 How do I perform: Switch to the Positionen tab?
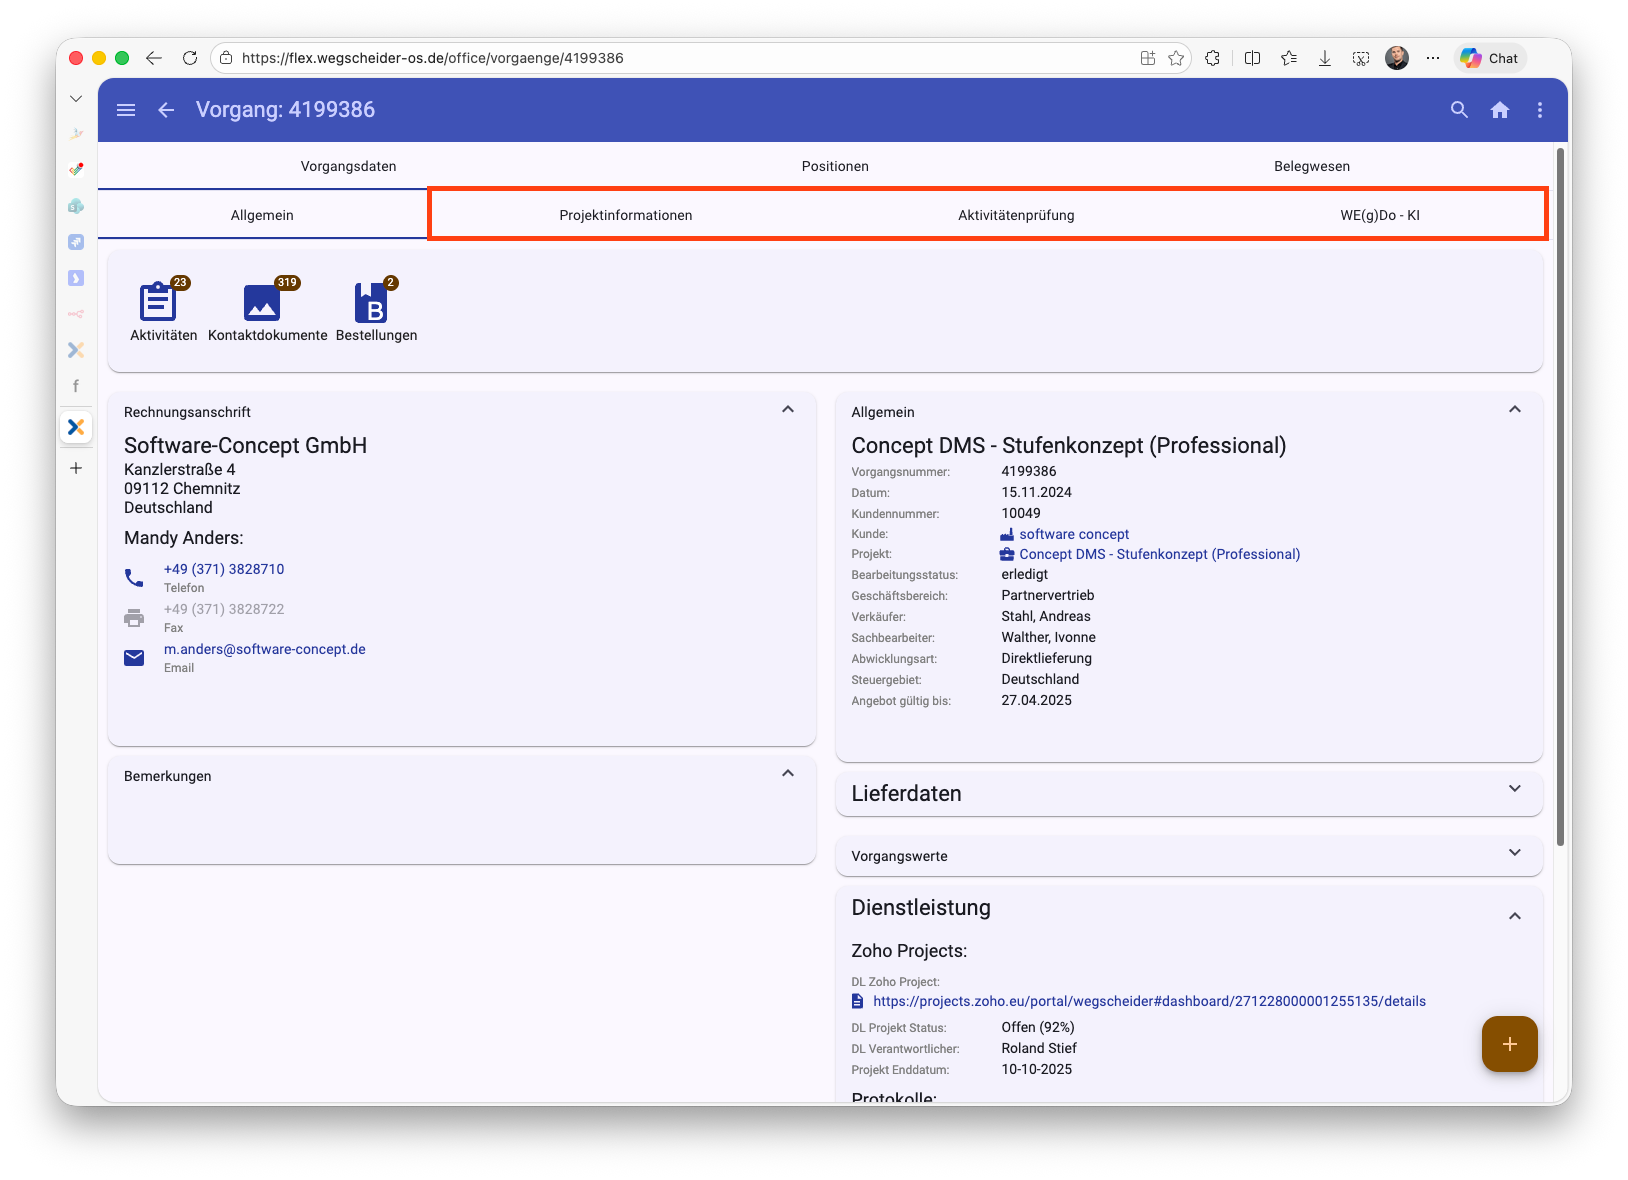point(835,166)
